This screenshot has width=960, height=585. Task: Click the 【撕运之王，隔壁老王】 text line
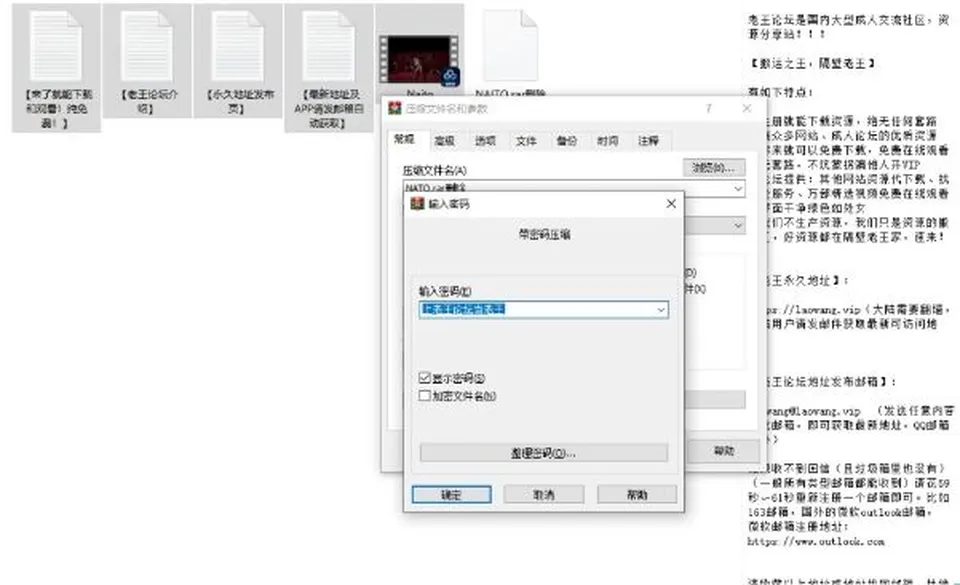812,63
